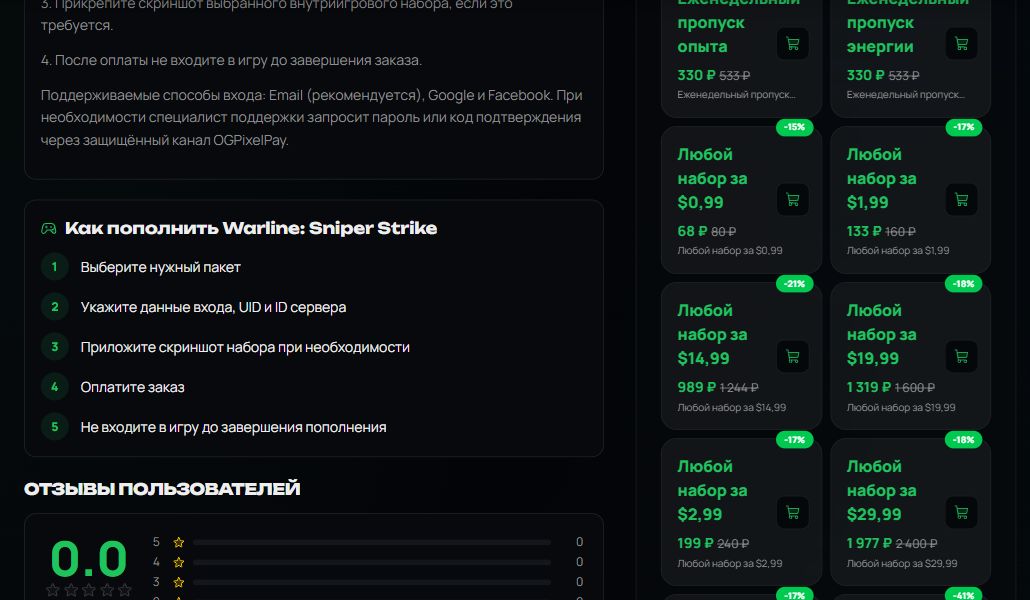Add Еженедельный пропуск опыта to cart

[x=793, y=44]
